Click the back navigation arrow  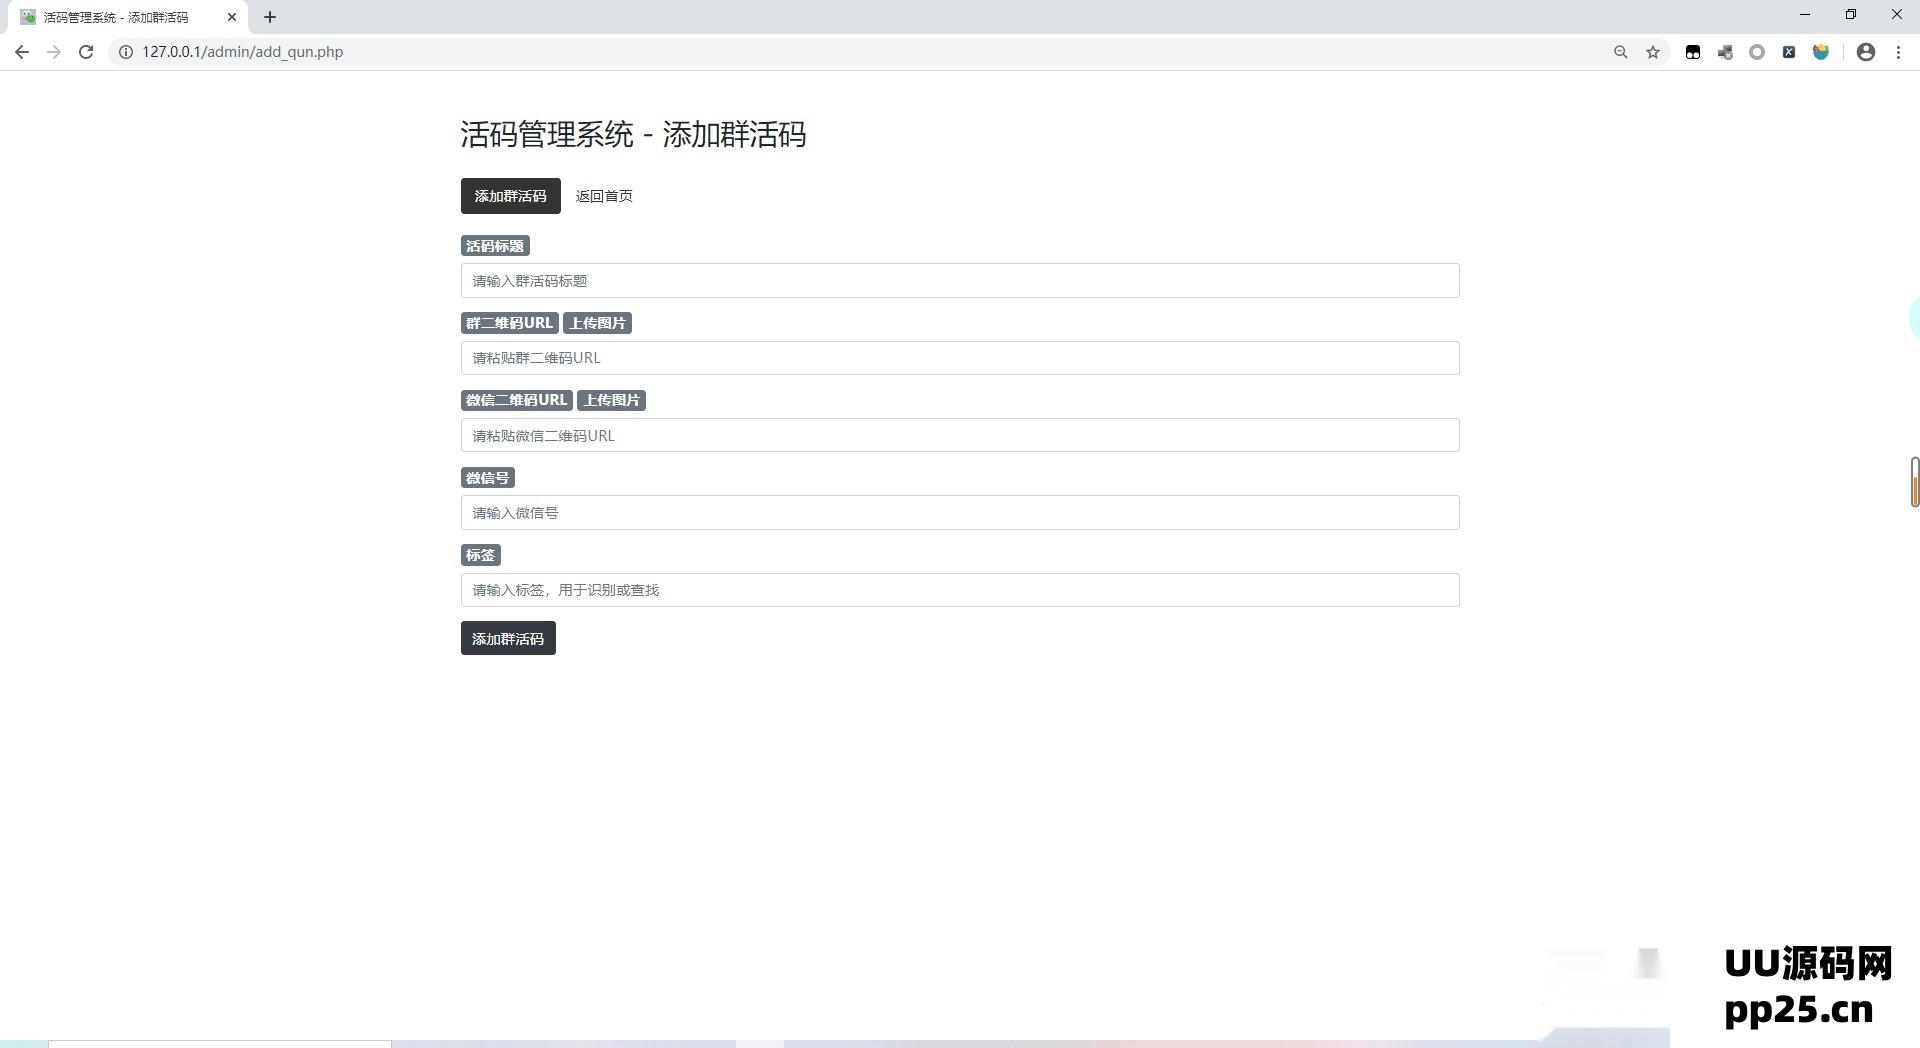pos(22,51)
